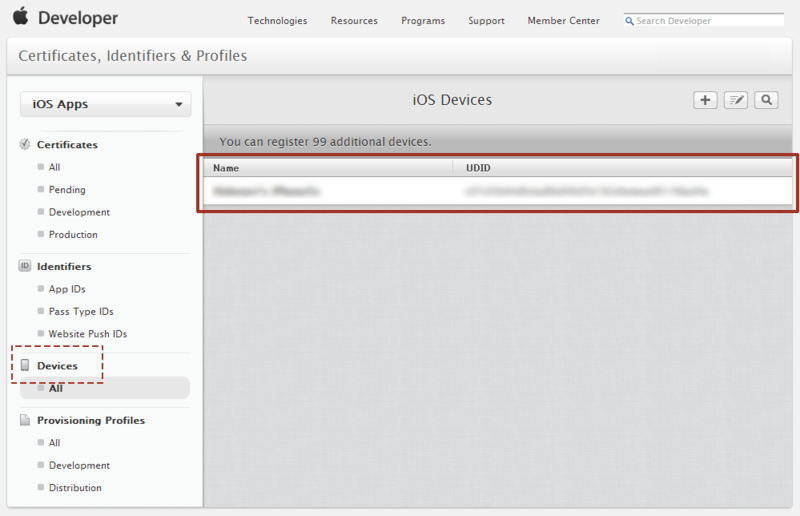Open the Technologies menu

pos(278,21)
